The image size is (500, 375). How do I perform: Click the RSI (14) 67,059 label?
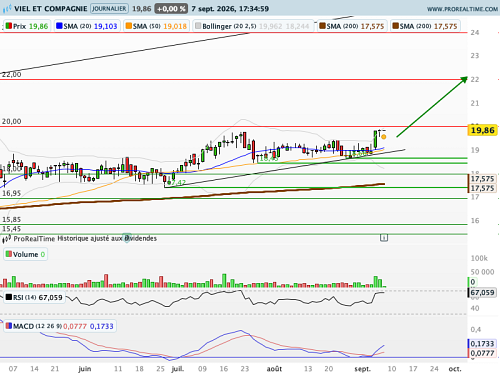[x=34, y=297]
